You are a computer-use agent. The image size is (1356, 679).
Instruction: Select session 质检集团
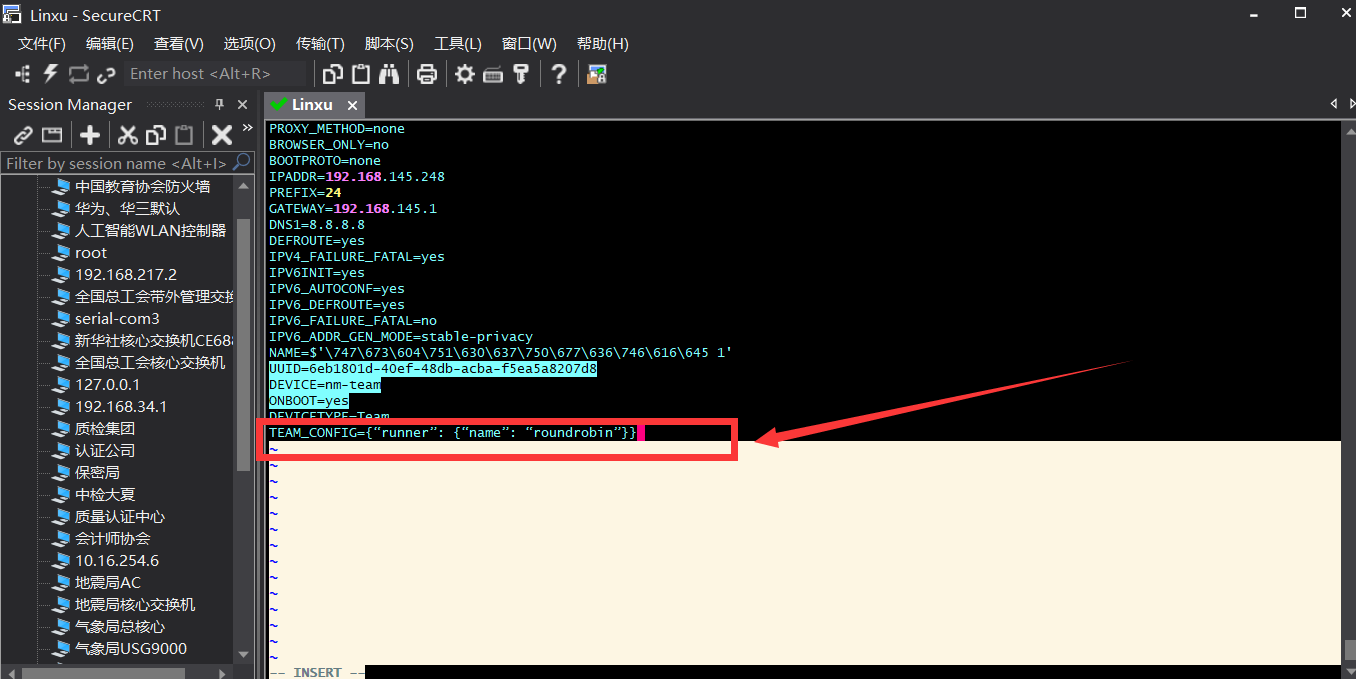click(105, 428)
